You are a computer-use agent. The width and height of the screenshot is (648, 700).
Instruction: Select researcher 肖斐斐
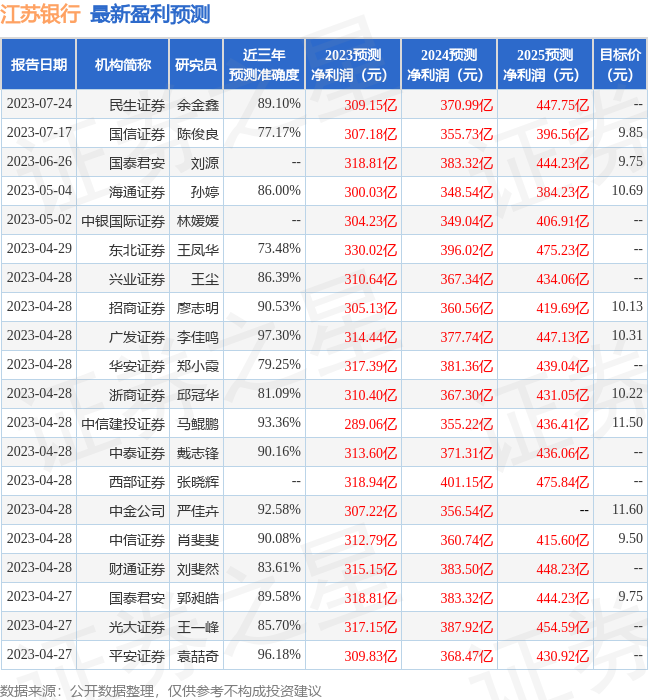pyautogui.click(x=198, y=541)
